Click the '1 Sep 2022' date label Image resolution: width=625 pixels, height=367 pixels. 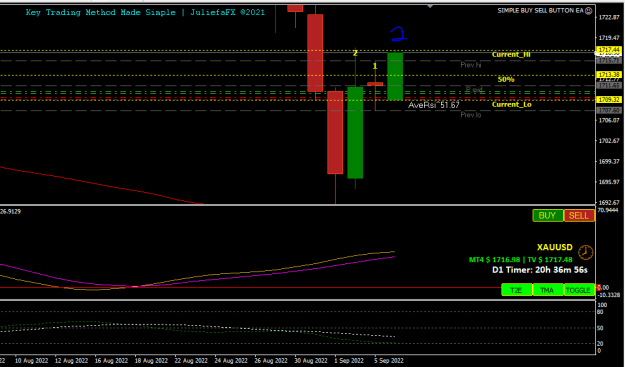349,361
